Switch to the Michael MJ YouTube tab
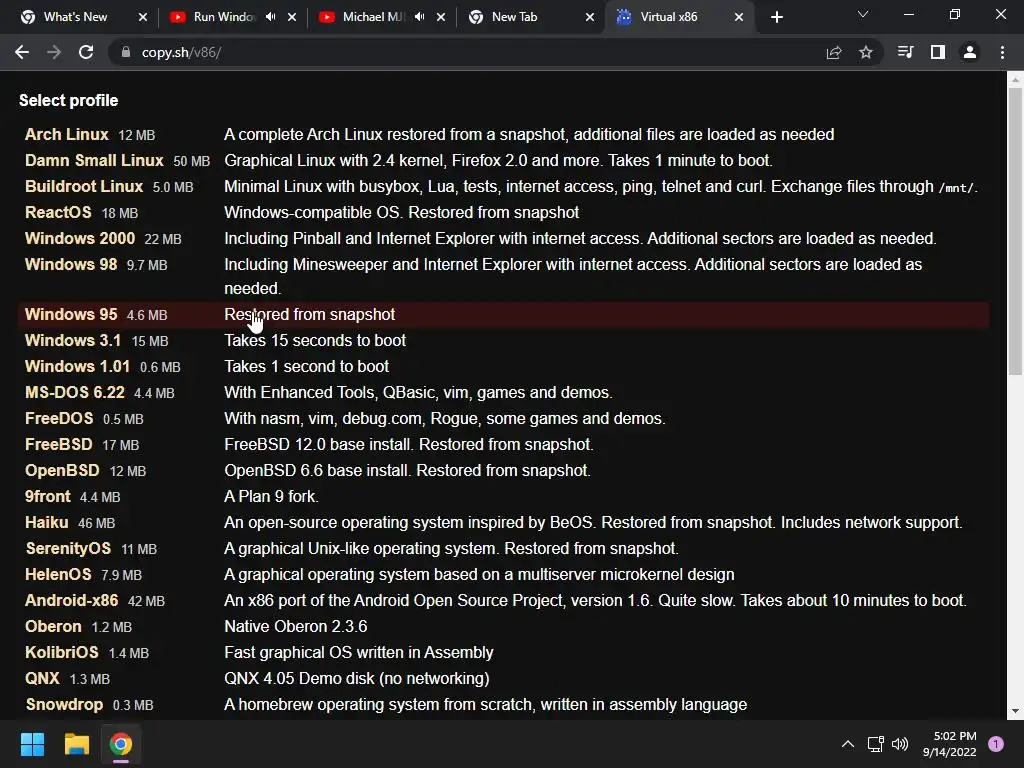 pyautogui.click(x=372, y=17)
